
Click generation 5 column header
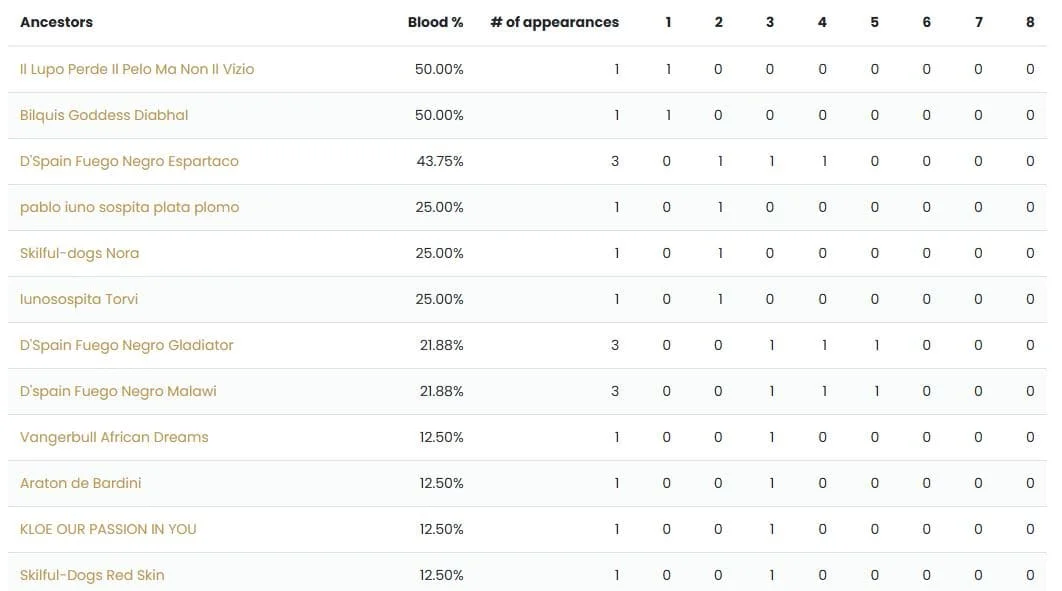pyautogui.click(x=874, y=22)
